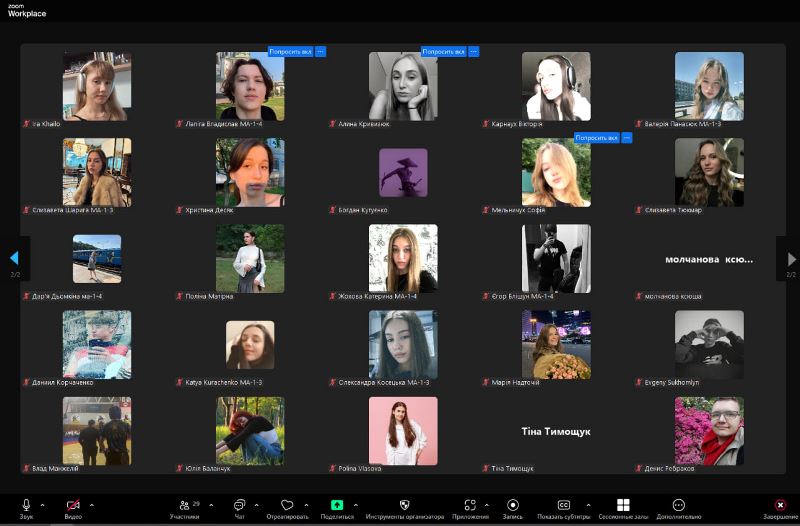Screen dimensions: 800x526
Task: Click muted mic icon of Христина Десяк
Action: click(179, 210)
